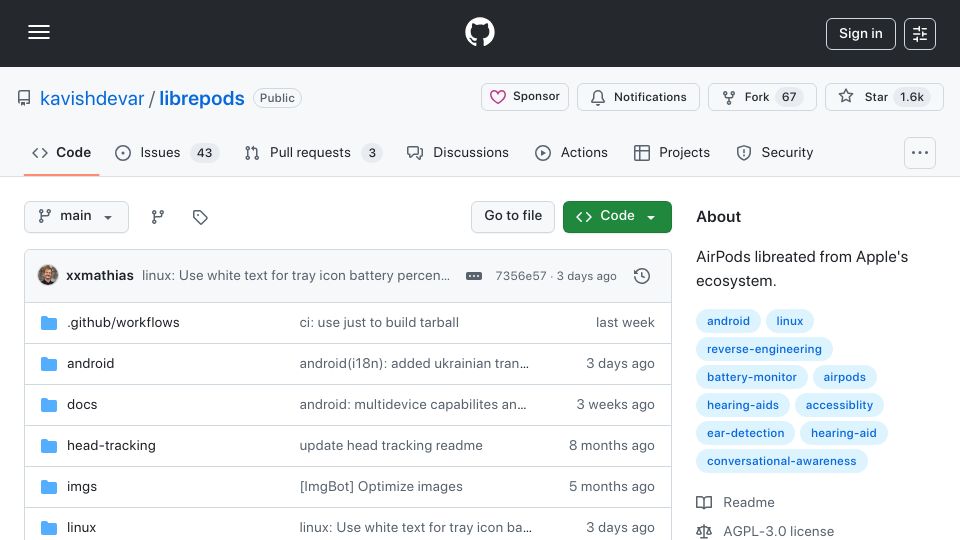Viewport: 960px width, 540px height.
Task: Open latest commit message about tray icon
Action: pos(296,276)
